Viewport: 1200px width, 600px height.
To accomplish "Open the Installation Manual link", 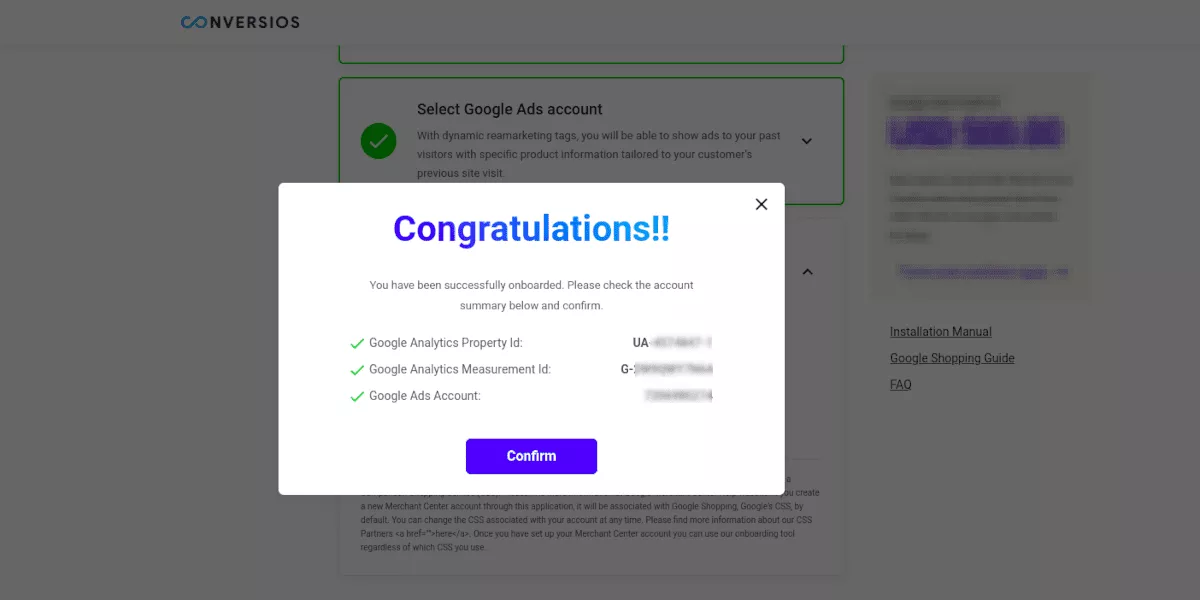I will tap(941, 332).
